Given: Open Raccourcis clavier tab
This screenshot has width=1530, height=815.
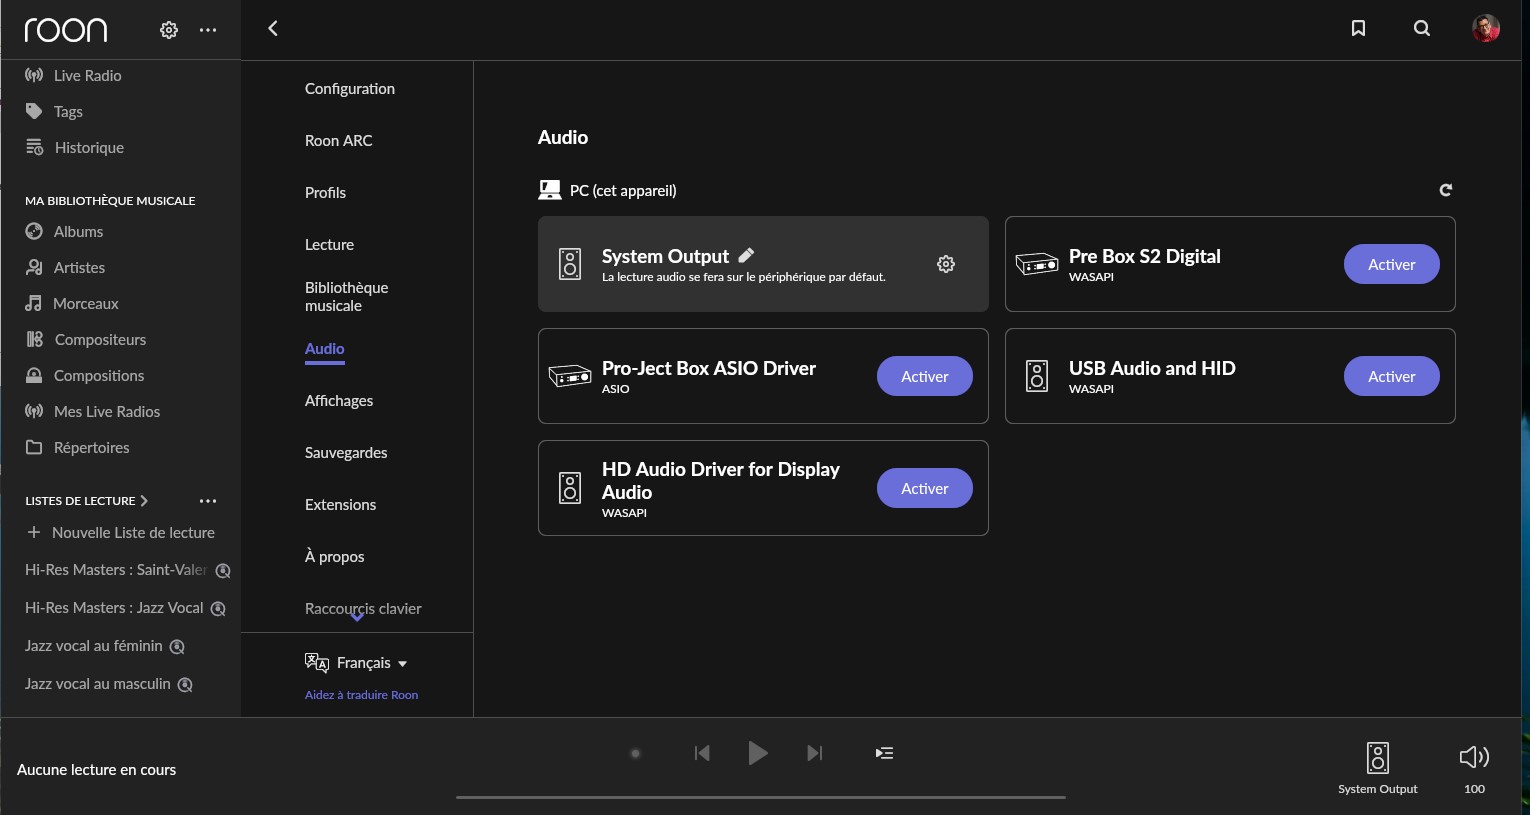Looking at the screenshot, I should (363, 609).
